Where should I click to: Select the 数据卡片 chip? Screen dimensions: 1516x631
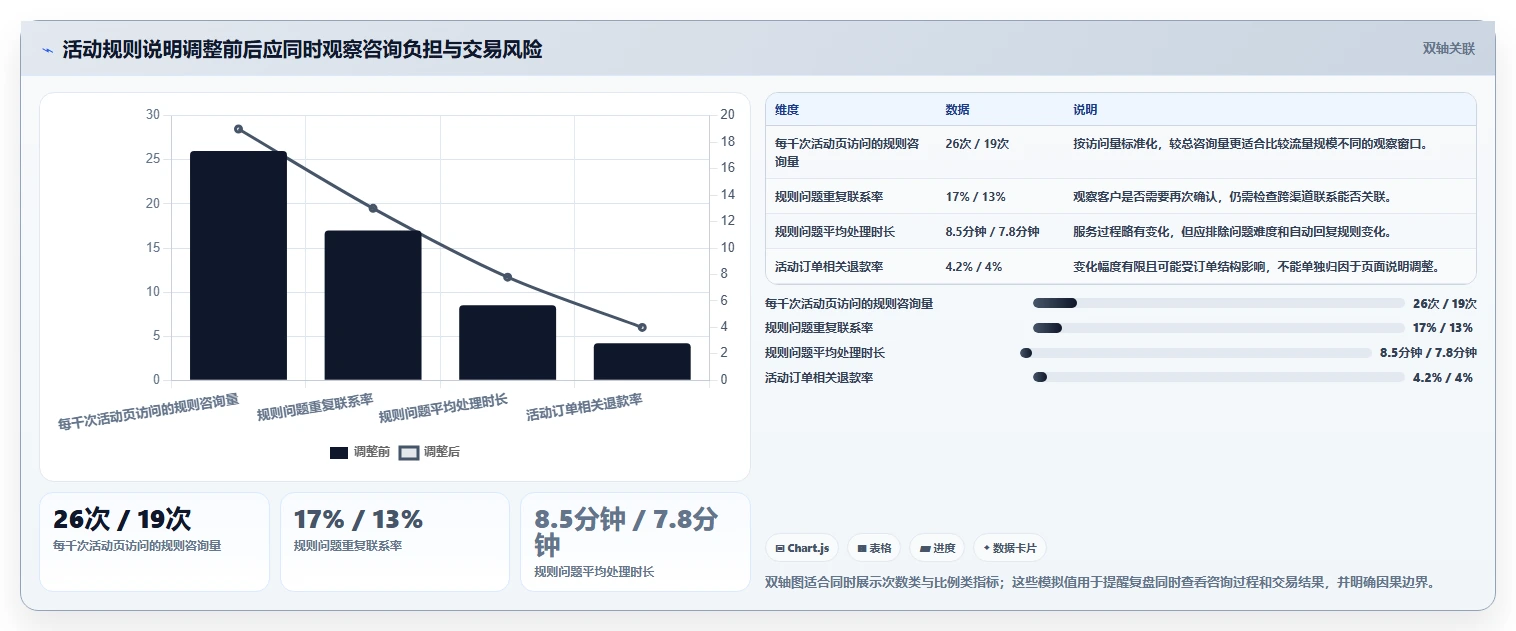pyautogui.click(x=1010, y=548)
